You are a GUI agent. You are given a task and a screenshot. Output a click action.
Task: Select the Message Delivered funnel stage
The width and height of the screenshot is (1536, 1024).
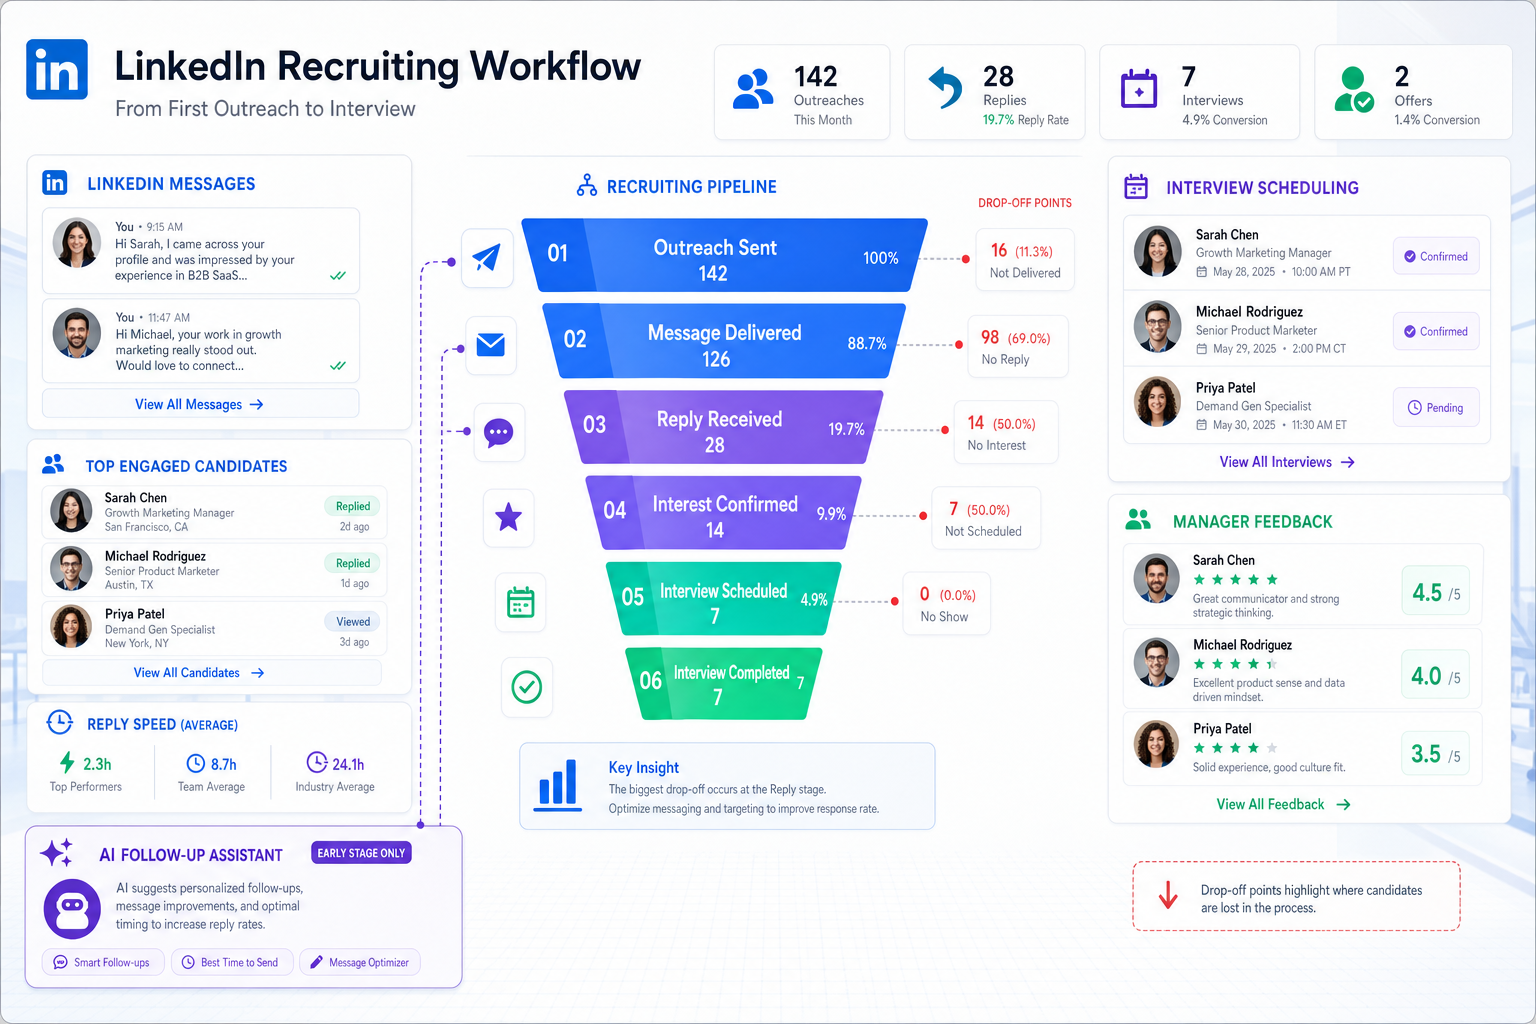click(724, 341)
